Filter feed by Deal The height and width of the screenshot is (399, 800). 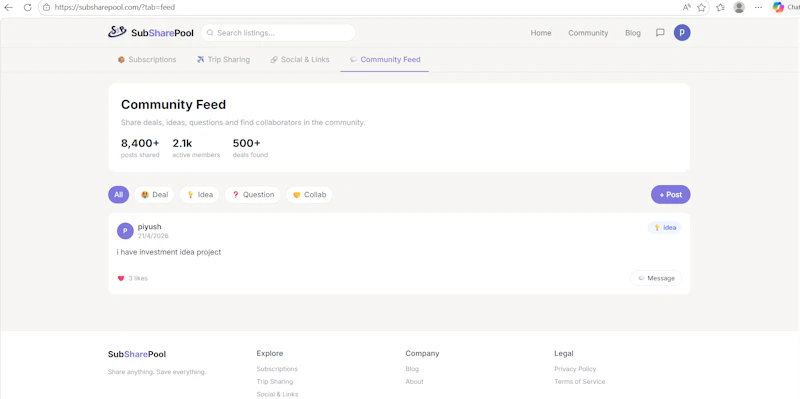pyautogui.click(x=154, y=194)
